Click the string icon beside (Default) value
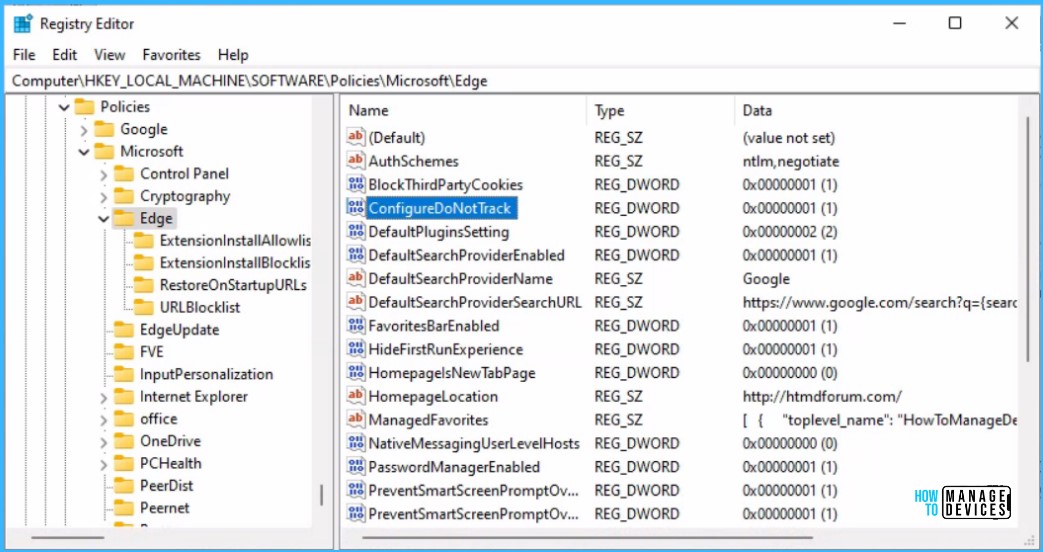The width and height of the screenshot is (1043, 552). (356, 137)
